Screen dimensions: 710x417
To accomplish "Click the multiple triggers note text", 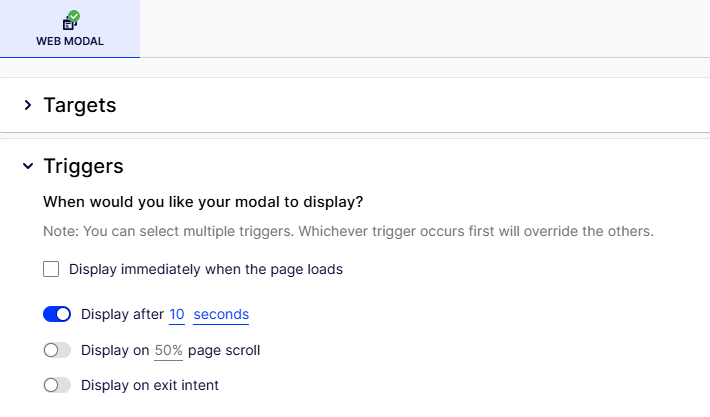I will pos(349,231).
